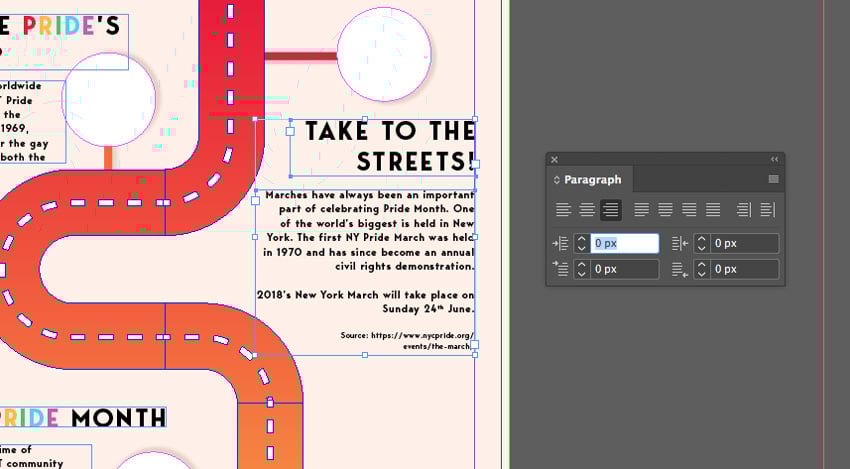Select the TAKE TO THE STREETS! heading
The height and width of the screenshot is (469, 850).
pos(389,146)
